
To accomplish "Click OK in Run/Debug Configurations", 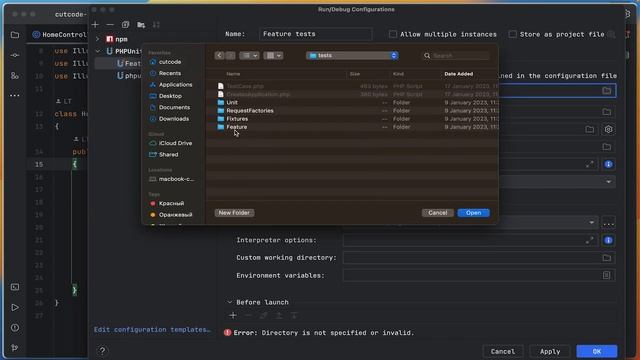I will pos(596,351).
